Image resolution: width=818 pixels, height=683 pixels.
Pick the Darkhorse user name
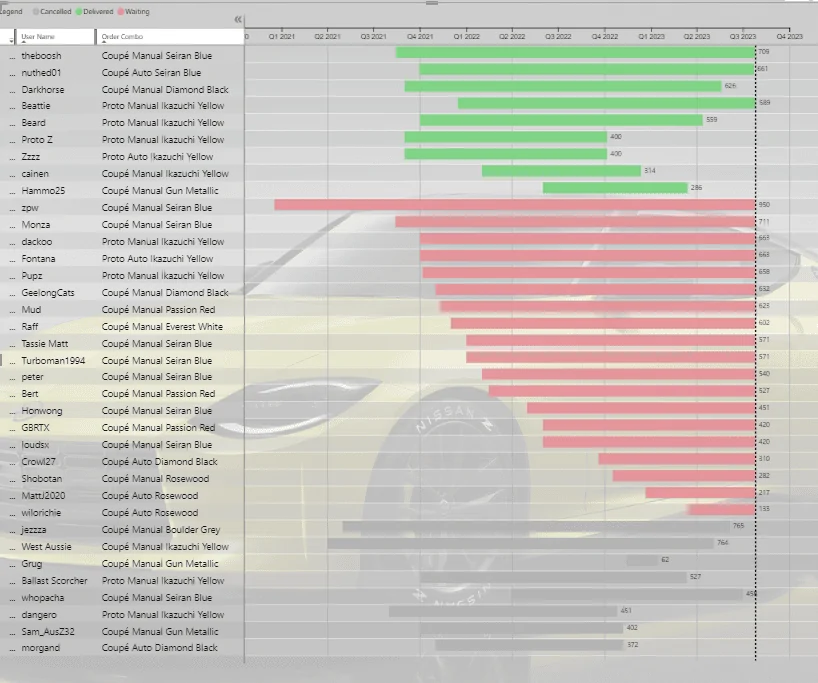coord(43,90)
